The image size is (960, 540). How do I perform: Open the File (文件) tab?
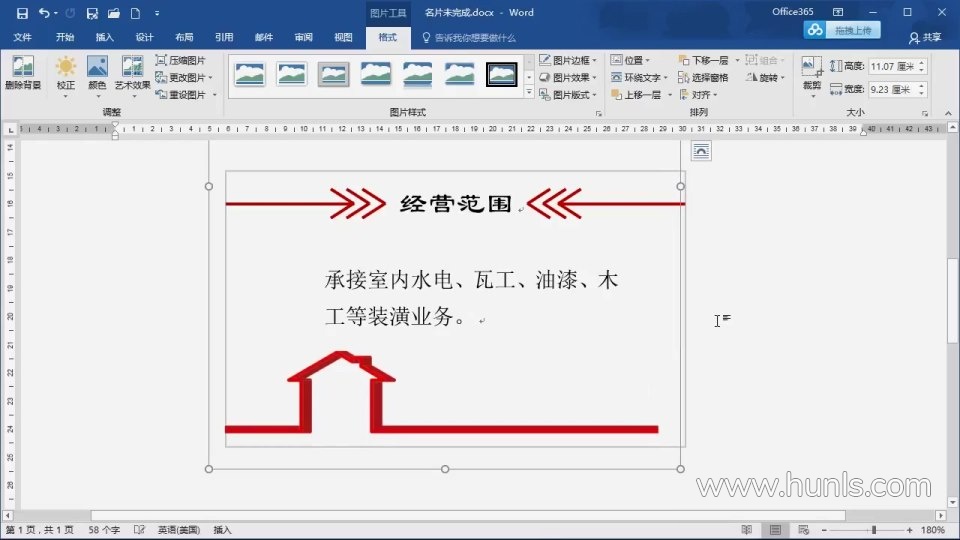(x=22, y=37)
